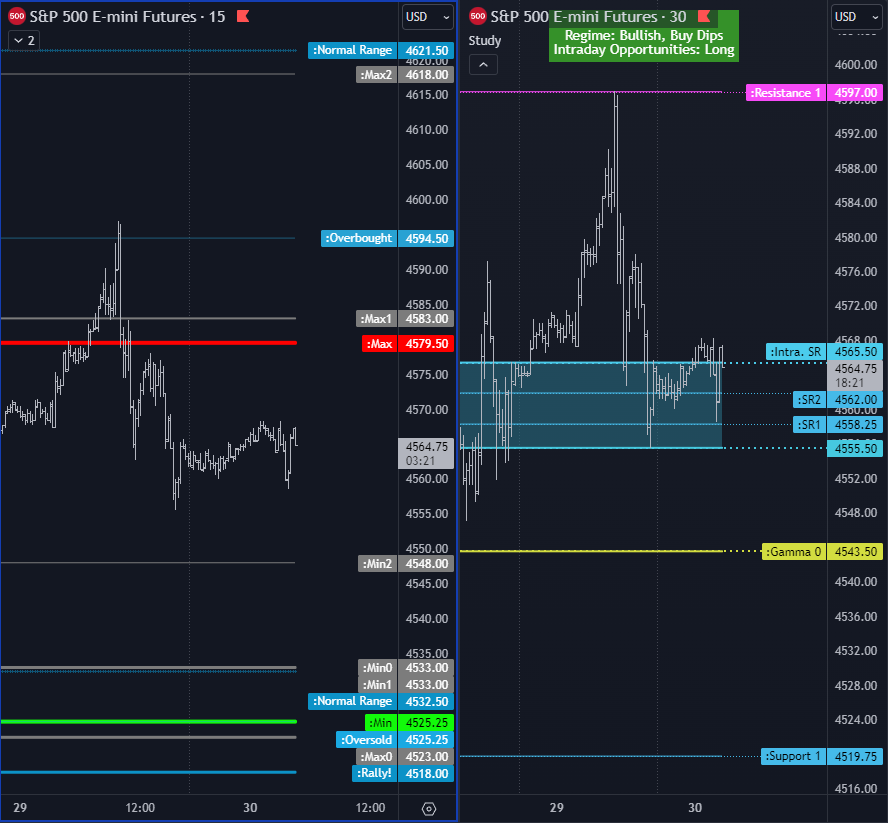This screenshot has width=888, height=823.
Task: Select the Min1 4533.00 label
Action: tap(405, 685)
